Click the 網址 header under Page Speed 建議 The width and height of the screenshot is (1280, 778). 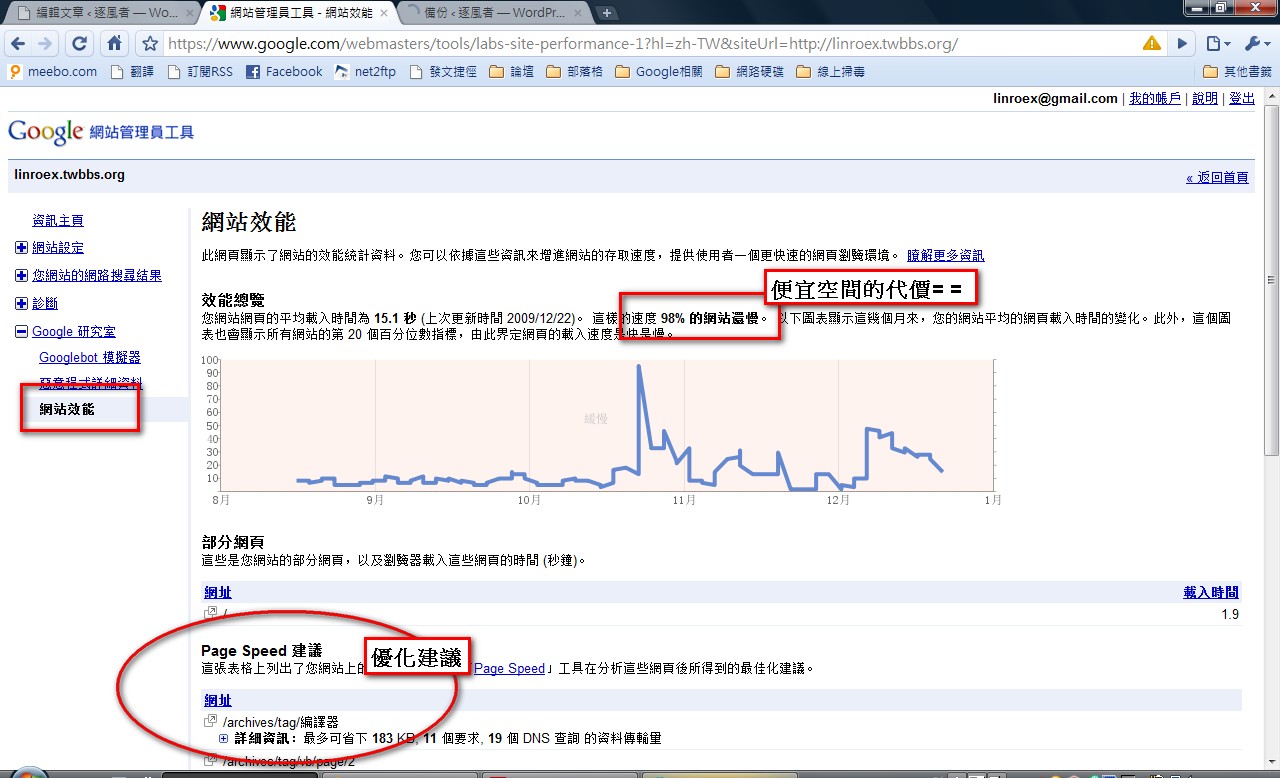218,700
